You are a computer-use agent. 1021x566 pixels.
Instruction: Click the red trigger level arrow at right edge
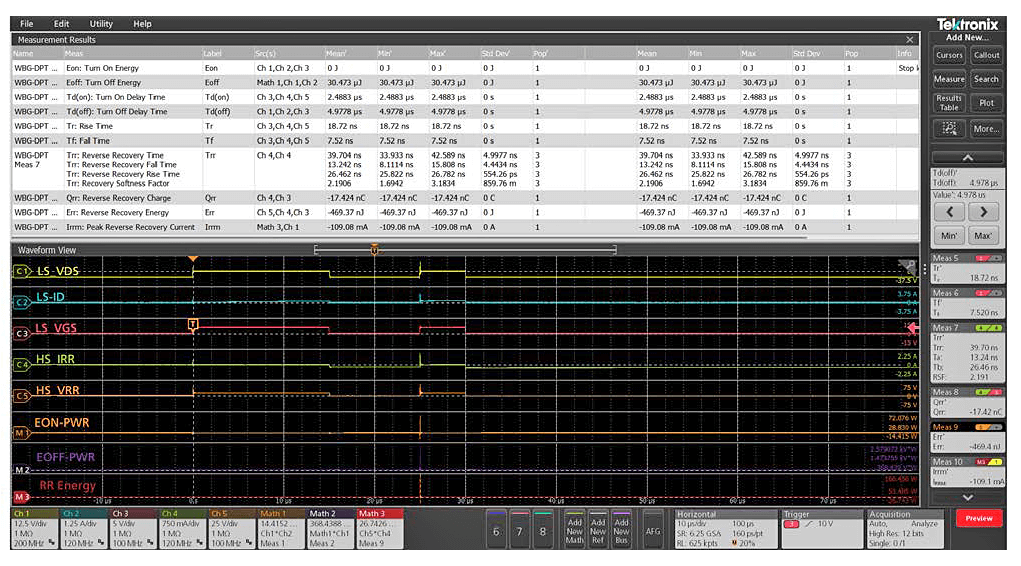click(x=912, y=328)
